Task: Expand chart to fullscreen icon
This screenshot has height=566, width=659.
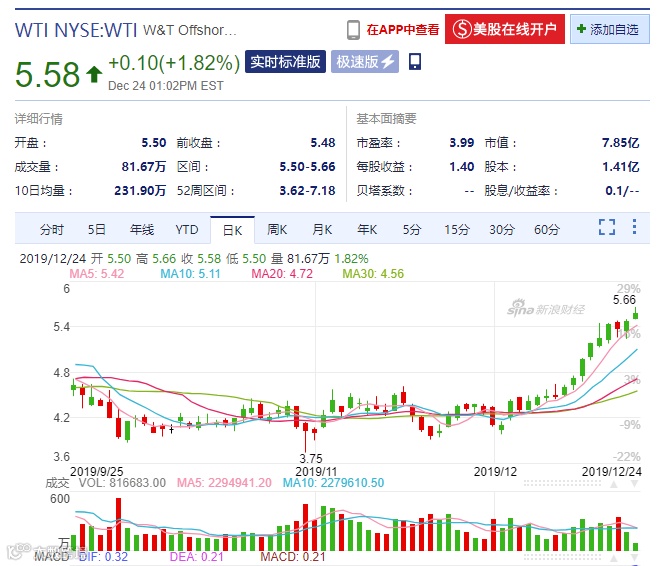Action: click(x=607, y=227)
